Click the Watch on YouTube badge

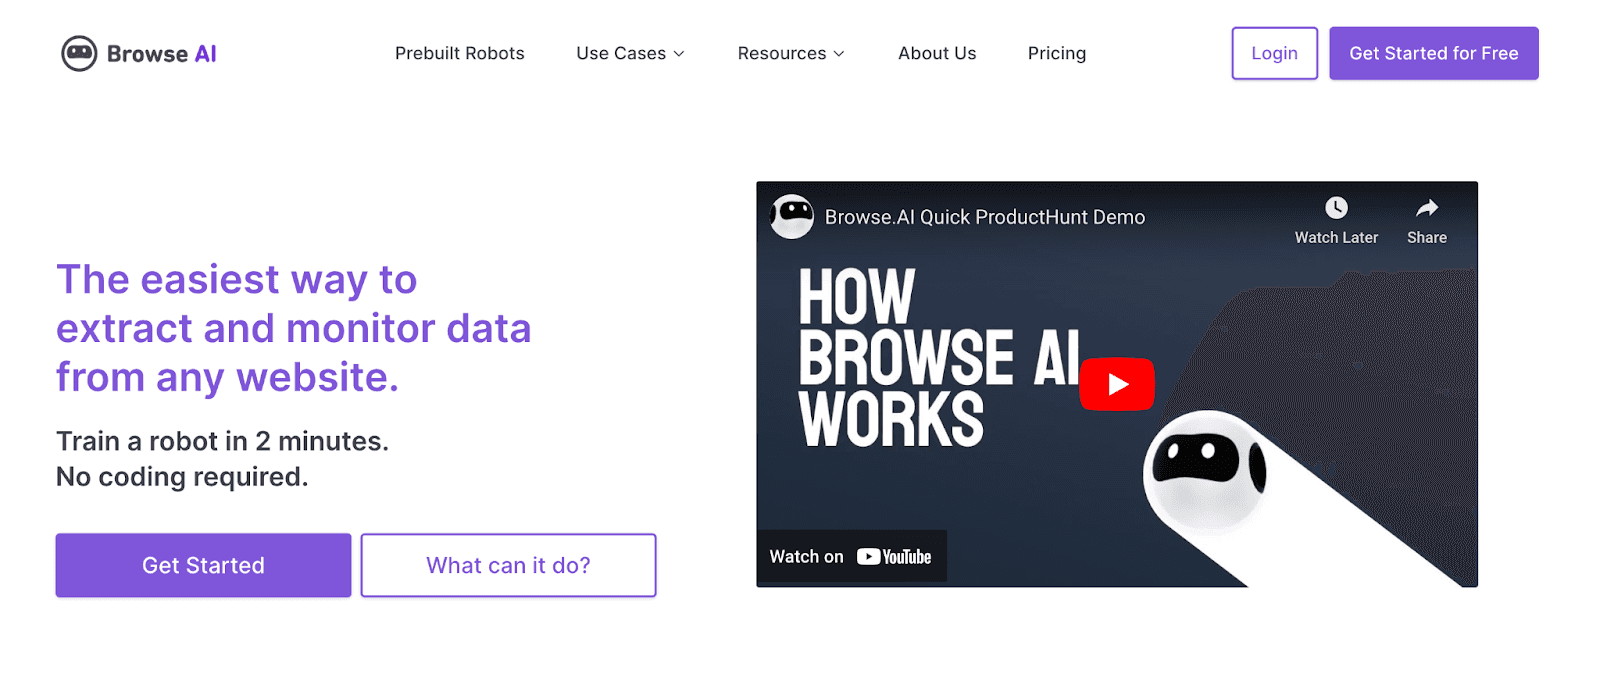pyautogui.click(x=851, y=557)
